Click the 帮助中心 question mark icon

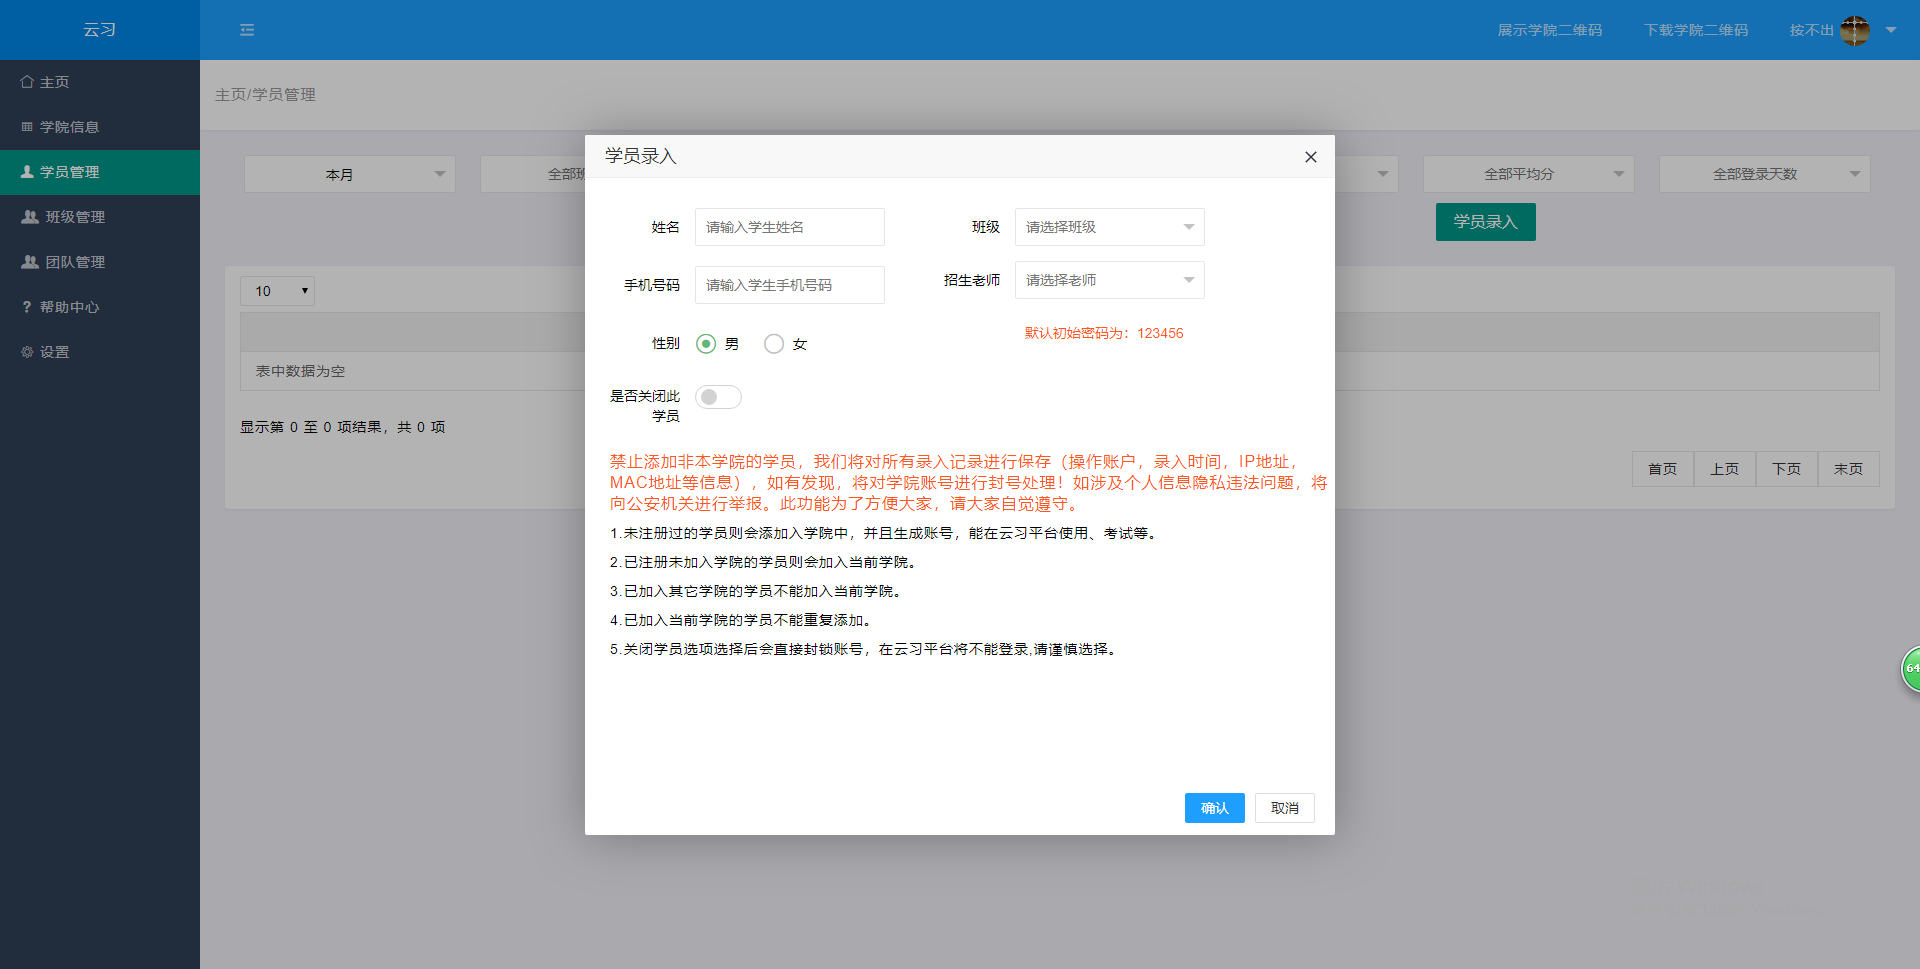(x=26, y=306)
